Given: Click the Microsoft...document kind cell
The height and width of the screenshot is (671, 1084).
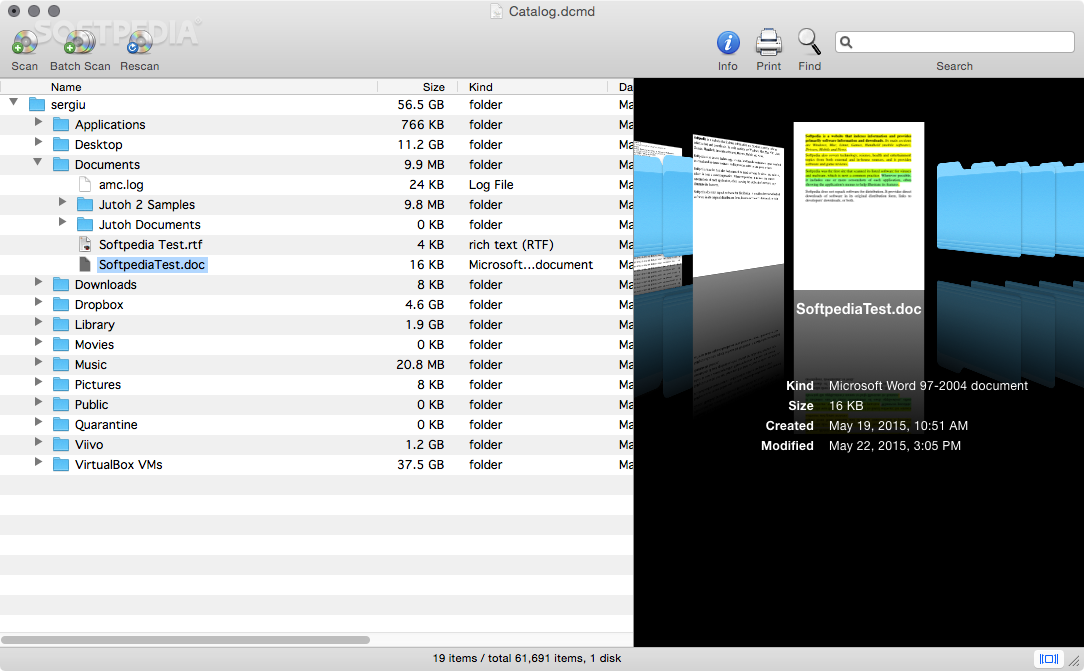Looking at the screenshot, I should click(531, 265).
